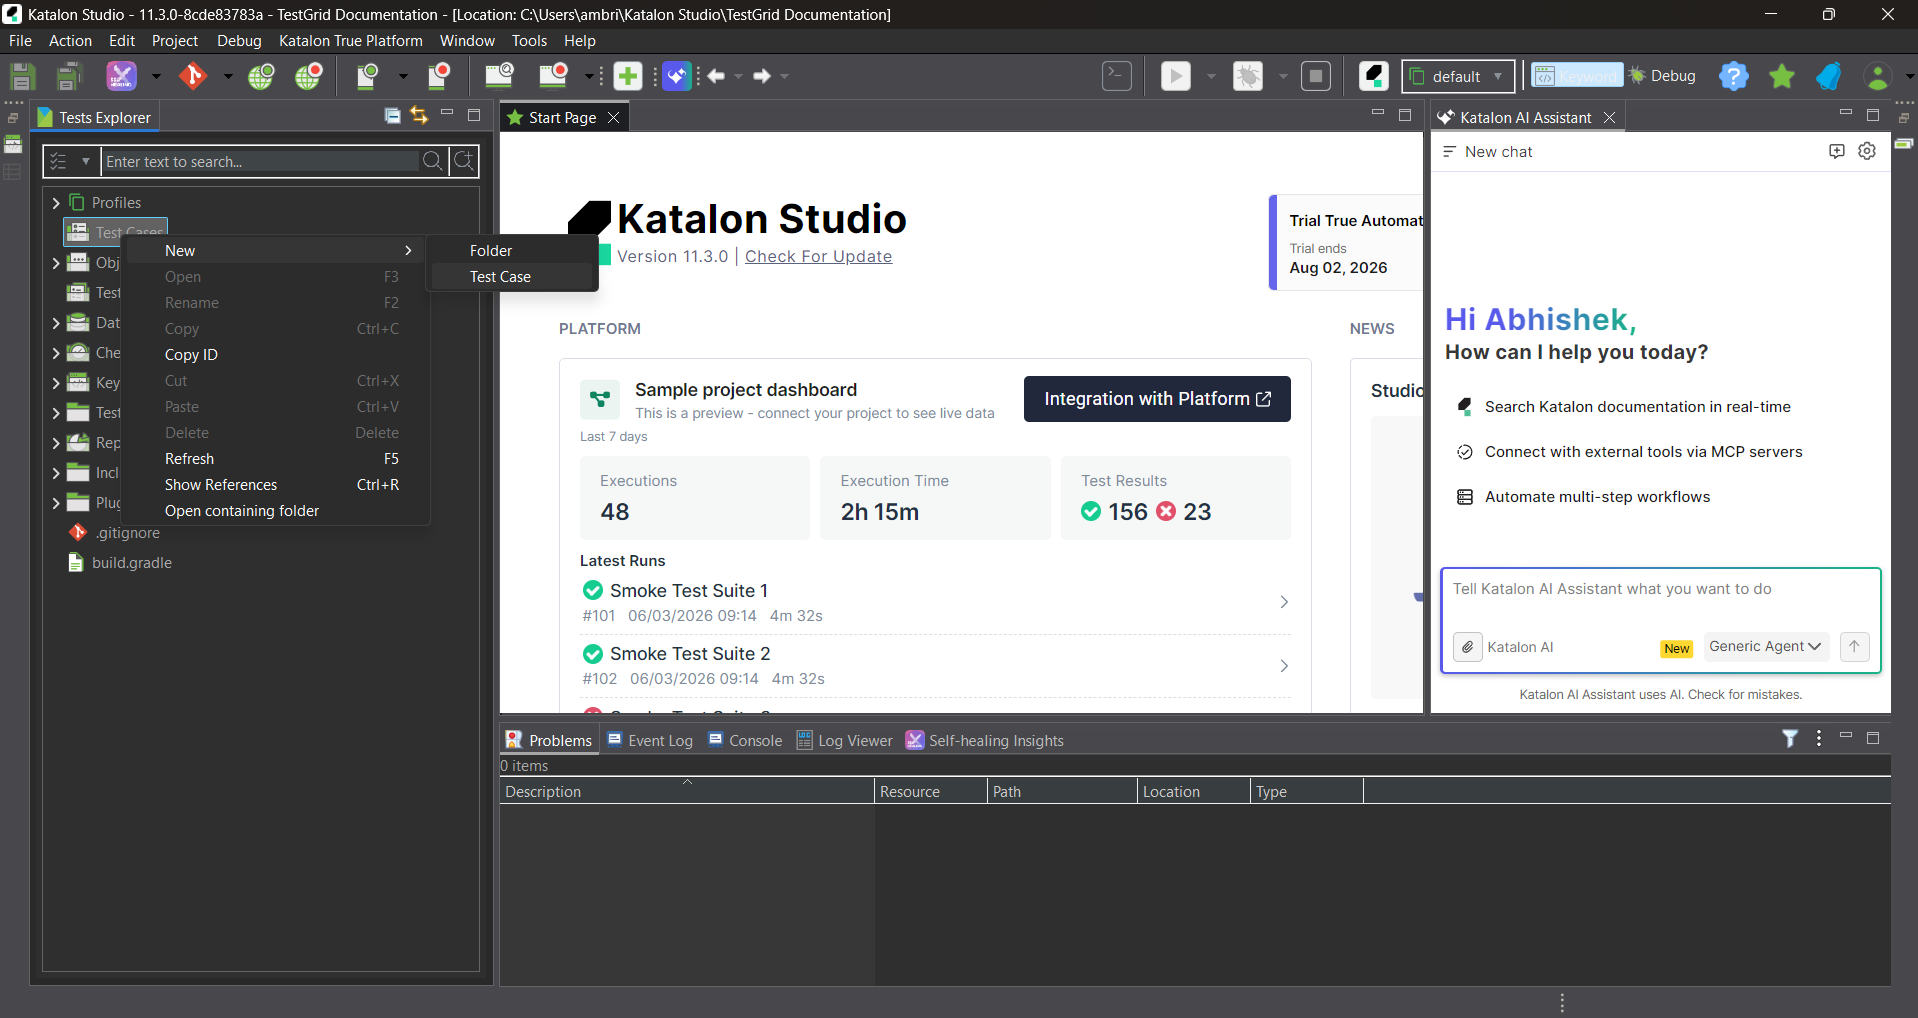Switch to the Keyword perspective
1918x1018 pixels.
[x=1577, y=76]
